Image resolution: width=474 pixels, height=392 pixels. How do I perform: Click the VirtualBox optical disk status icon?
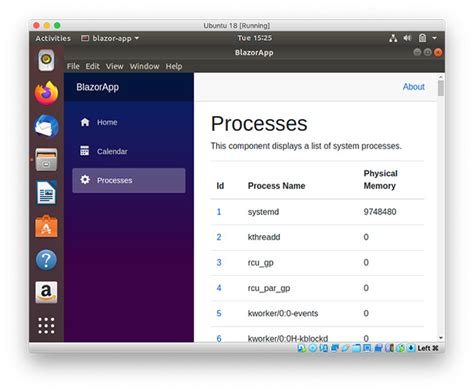click(313, 348)
